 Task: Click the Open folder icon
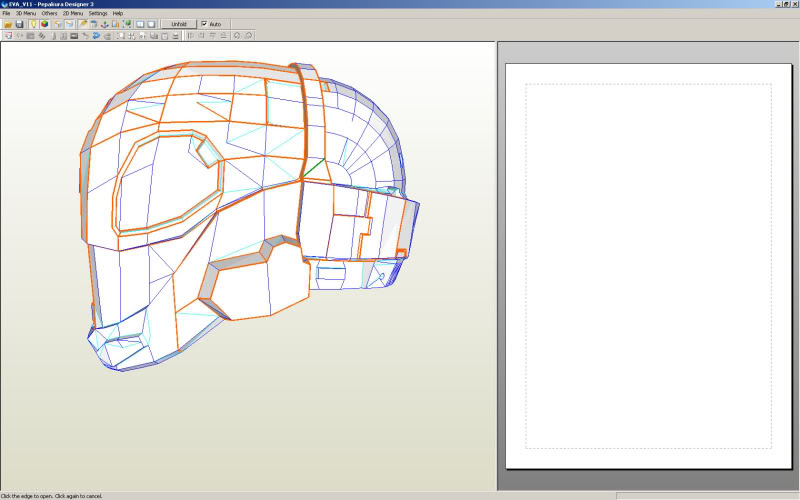[x=8, y=24]
